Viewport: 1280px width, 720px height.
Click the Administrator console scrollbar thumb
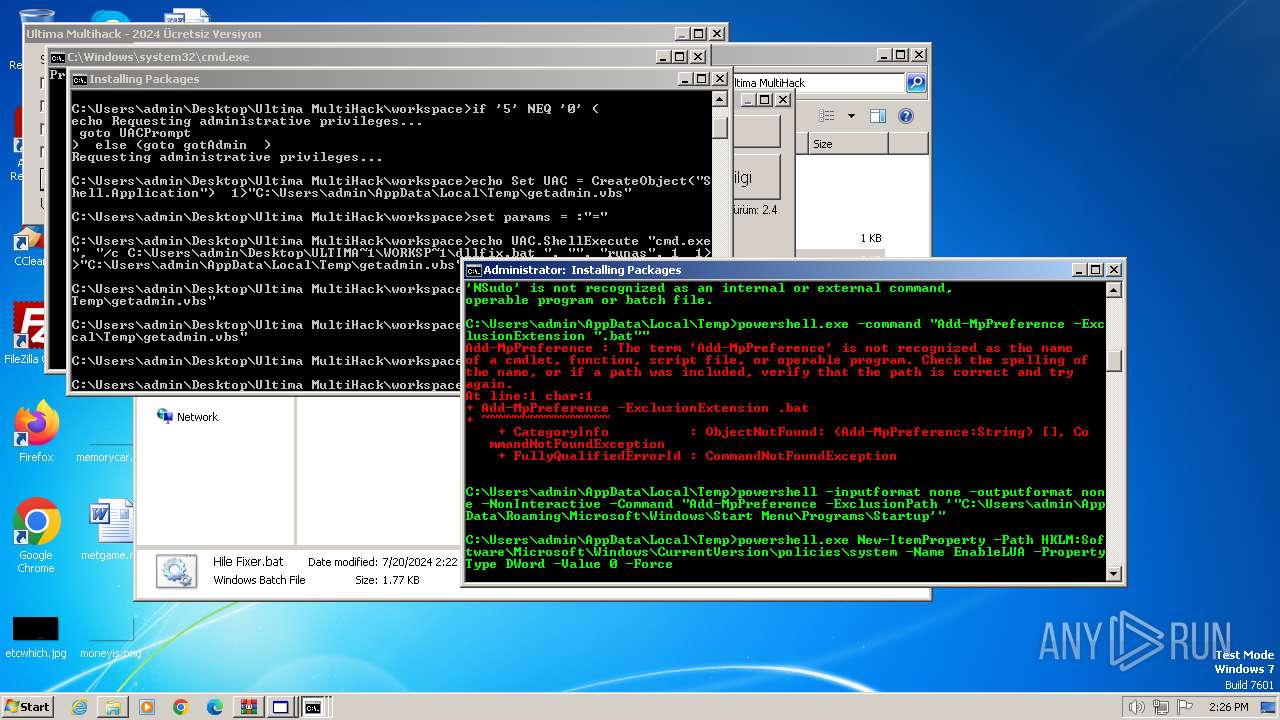1113,362
